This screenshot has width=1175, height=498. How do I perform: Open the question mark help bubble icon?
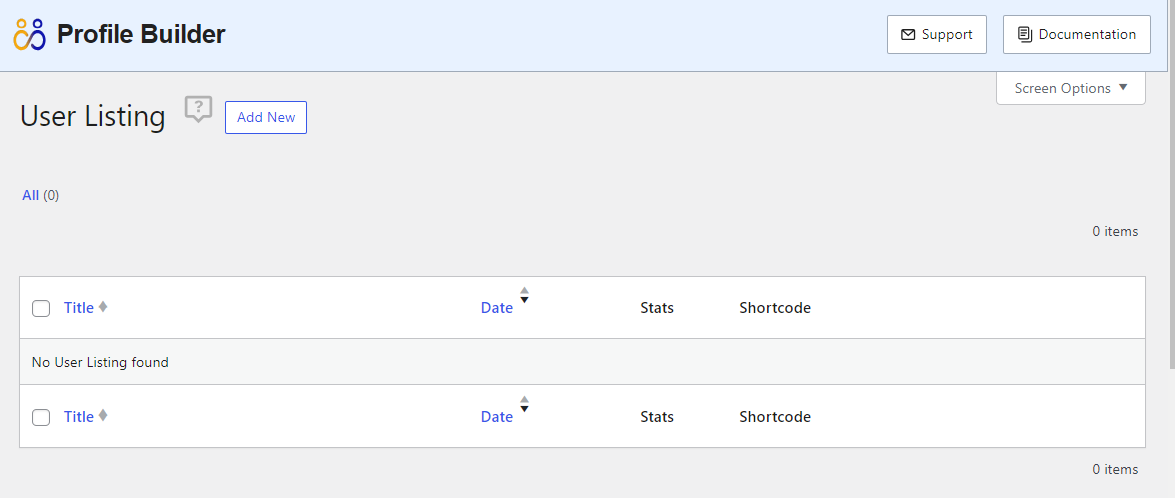(x=199, y=109)
